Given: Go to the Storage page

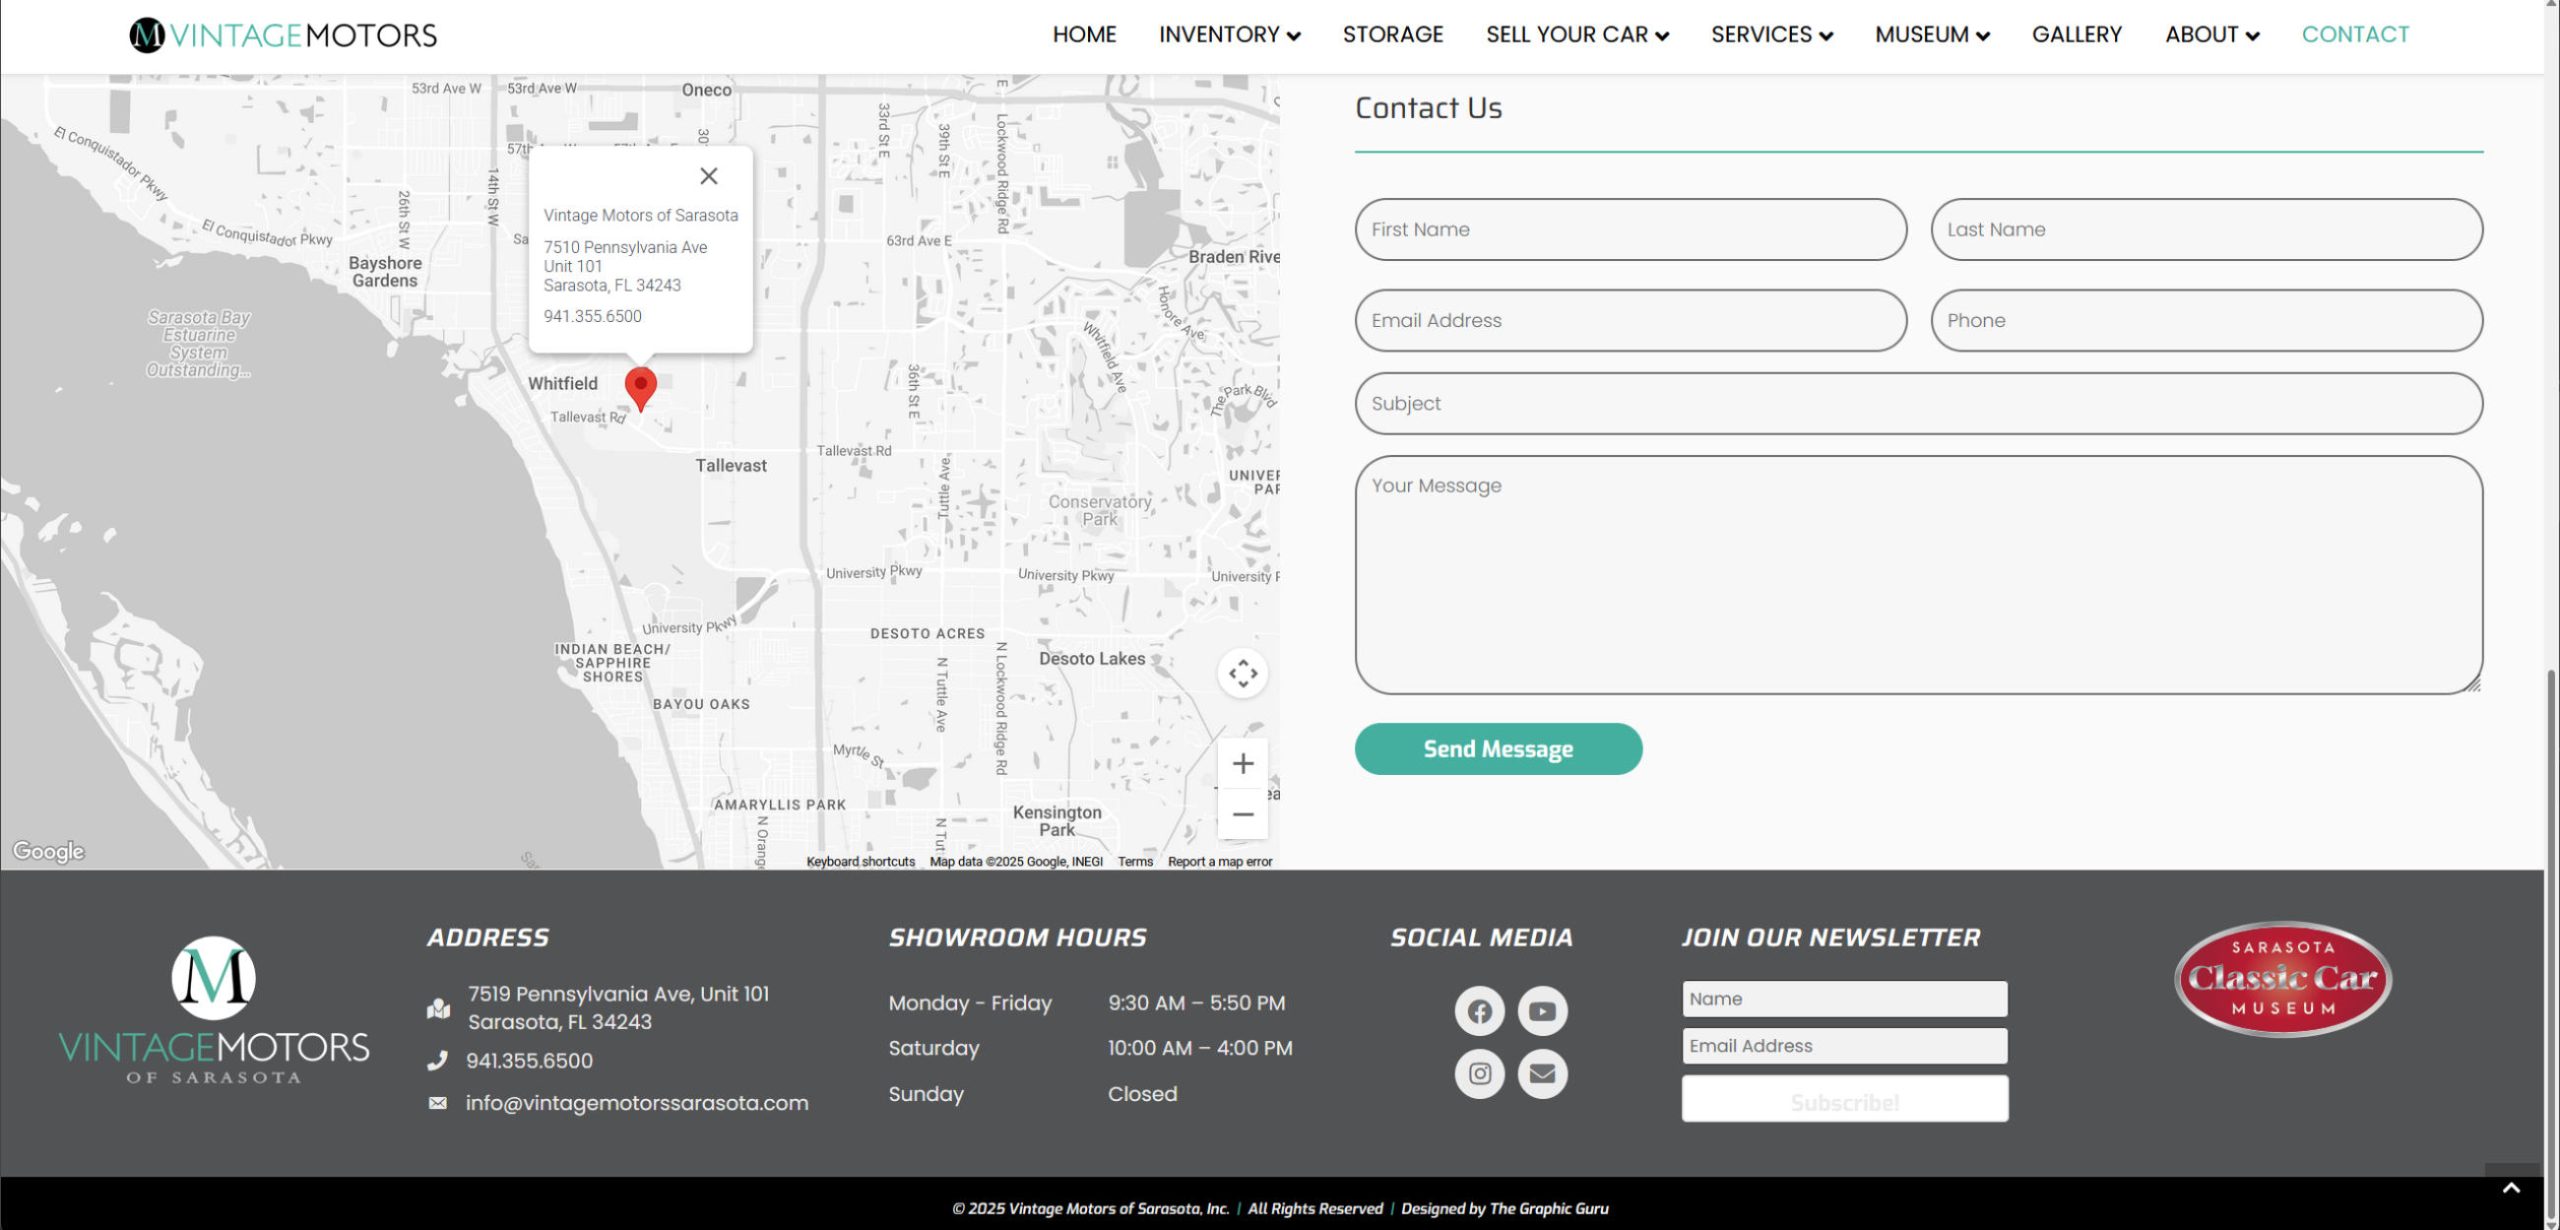Looking at the screenshot, I should tap(1392, 35).
